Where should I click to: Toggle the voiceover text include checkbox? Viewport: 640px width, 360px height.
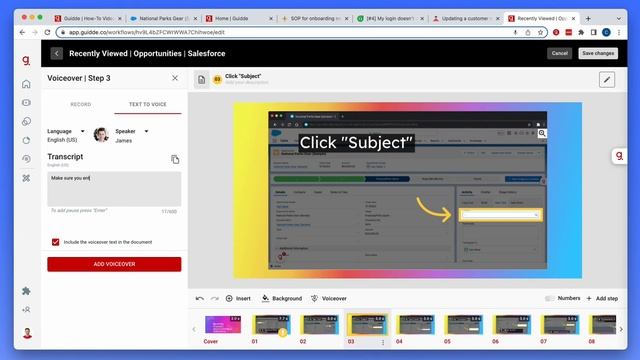[x=56, y=242]
